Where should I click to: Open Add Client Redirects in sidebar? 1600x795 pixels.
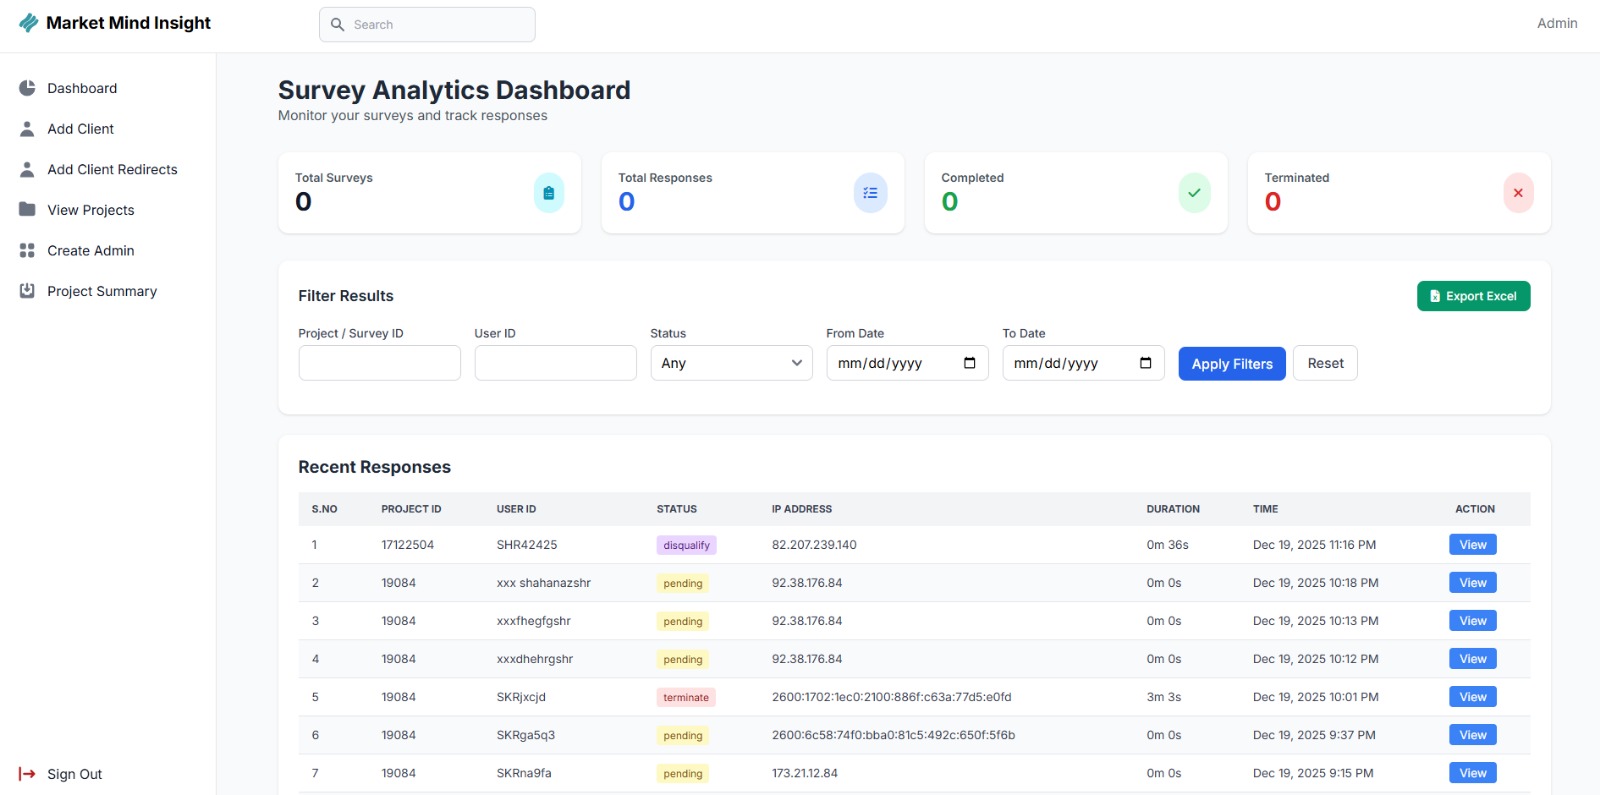click(112, 170)
